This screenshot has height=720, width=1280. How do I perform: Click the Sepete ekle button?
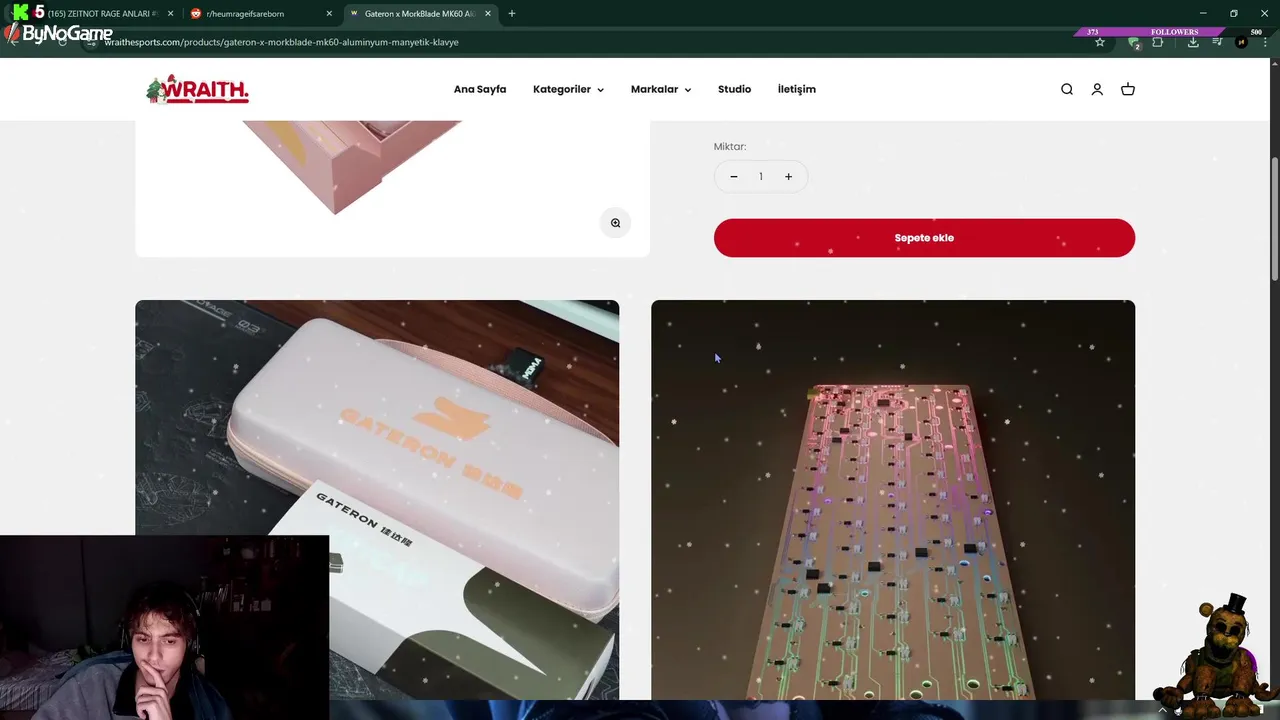point(924,238)
